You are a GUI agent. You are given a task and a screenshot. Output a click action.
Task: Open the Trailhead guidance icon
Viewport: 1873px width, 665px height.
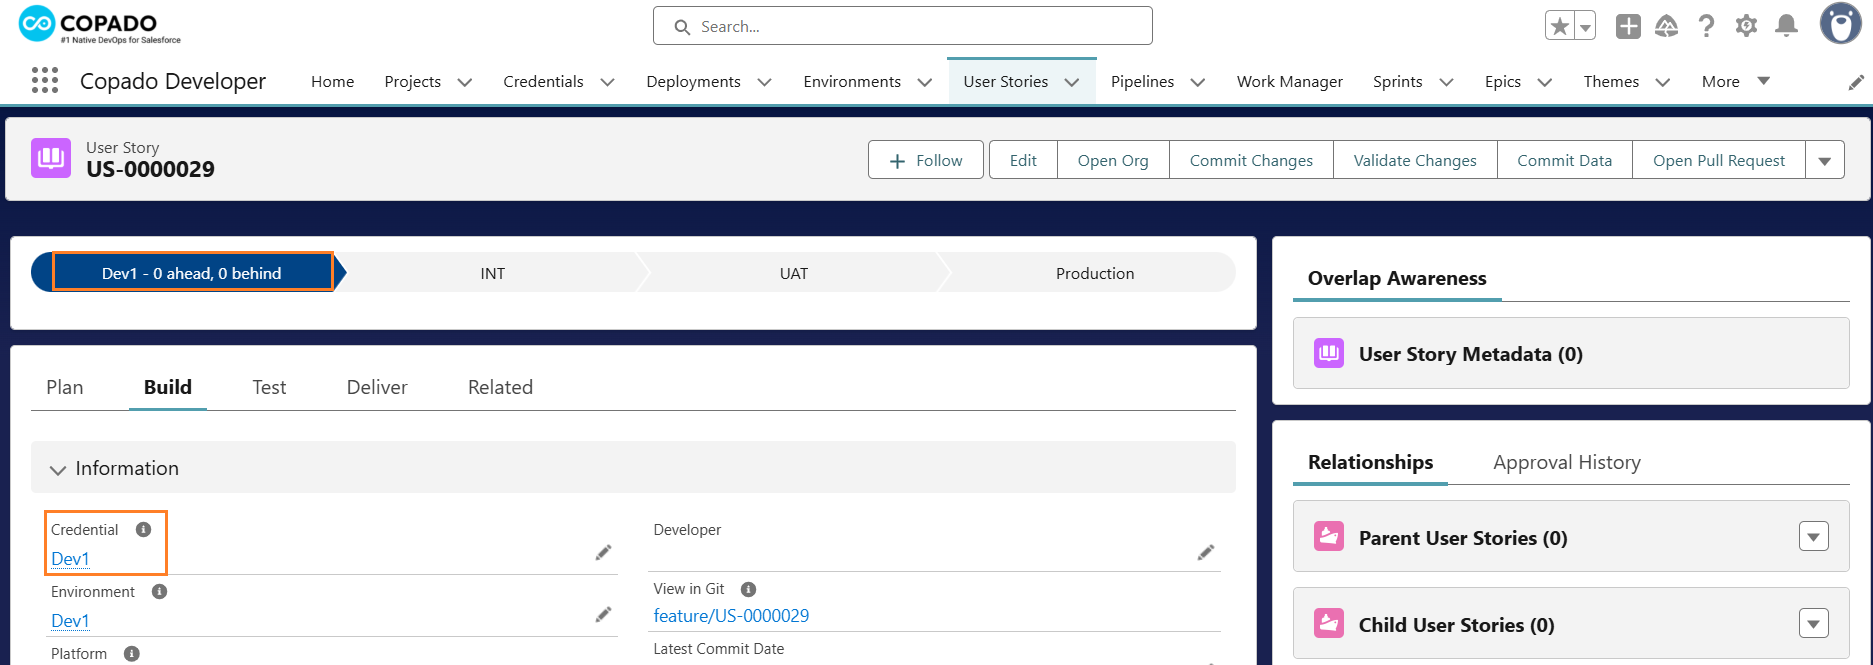tap(1667, 26)
